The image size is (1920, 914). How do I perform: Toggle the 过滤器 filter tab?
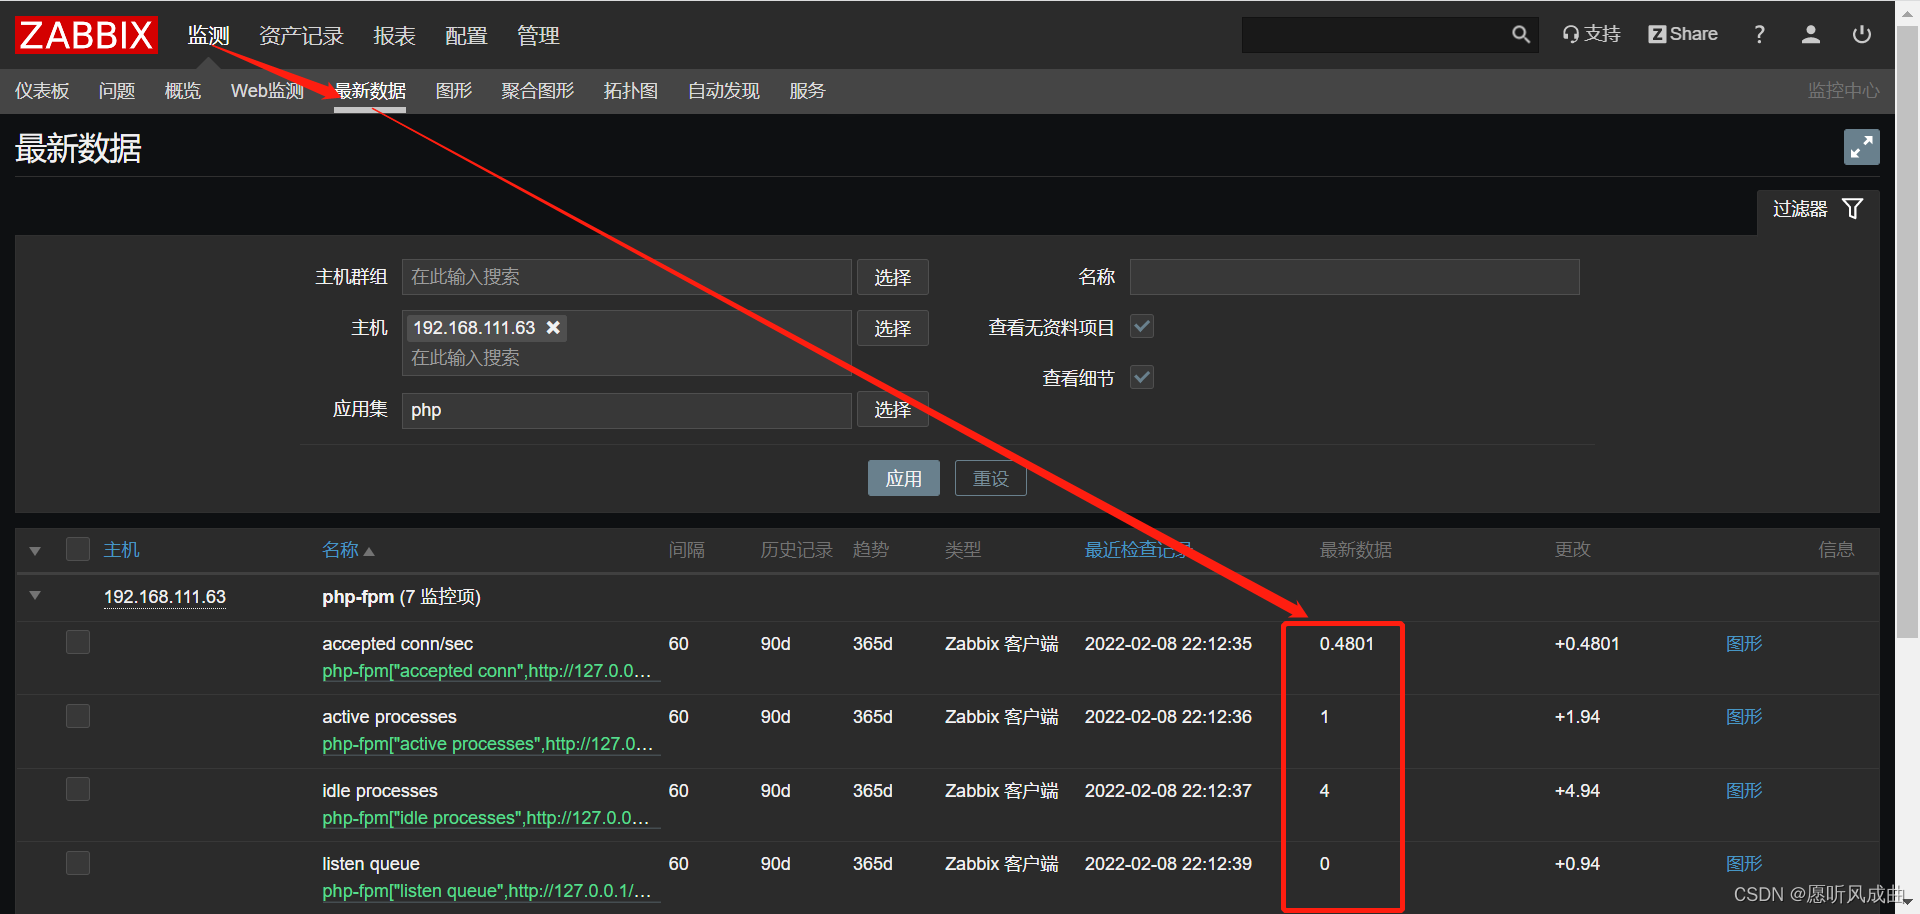(1817, 209)
